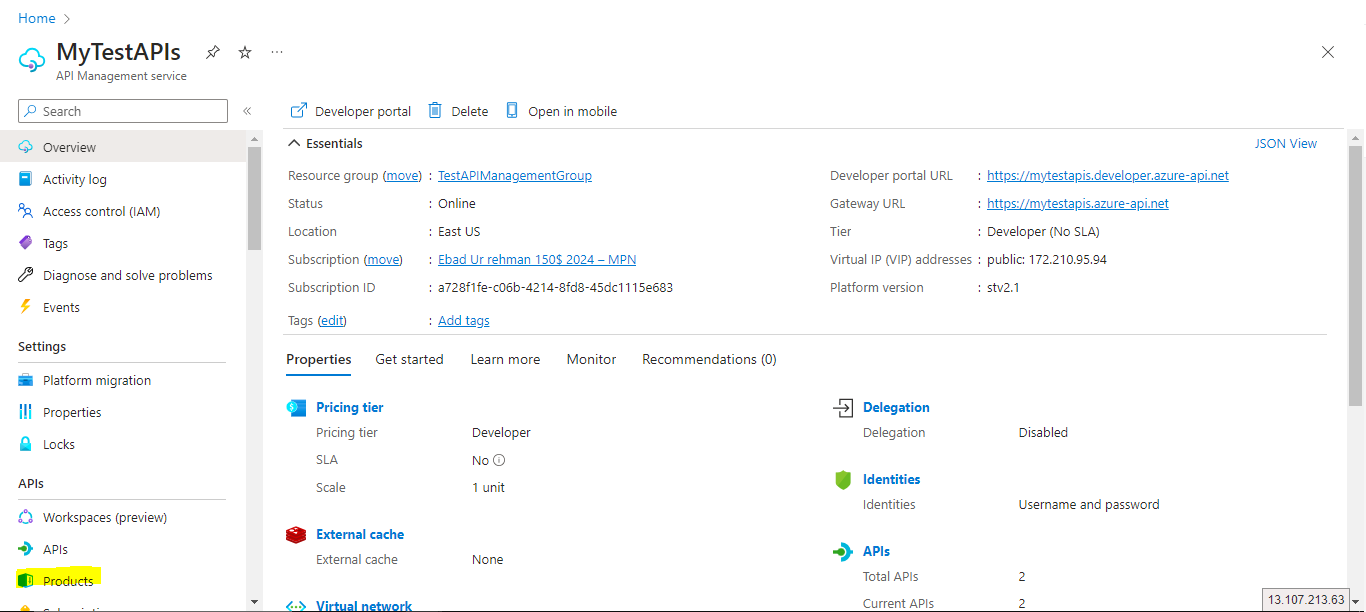Open Pricing tier heading link

tap(349, 407)
